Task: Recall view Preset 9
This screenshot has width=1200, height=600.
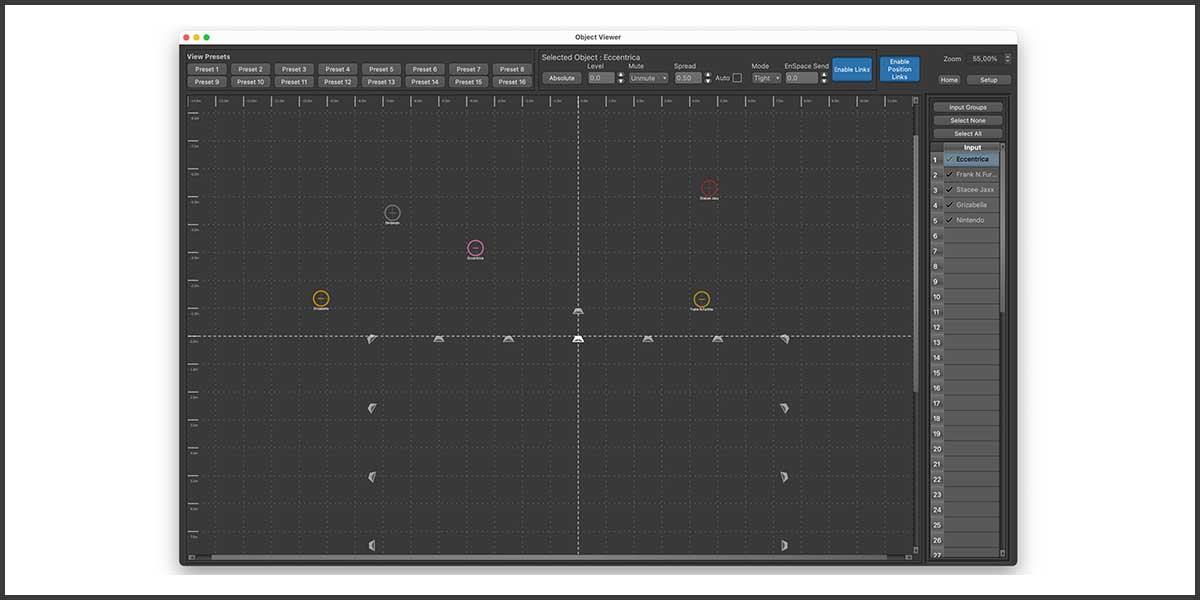Action: (206, 82)
